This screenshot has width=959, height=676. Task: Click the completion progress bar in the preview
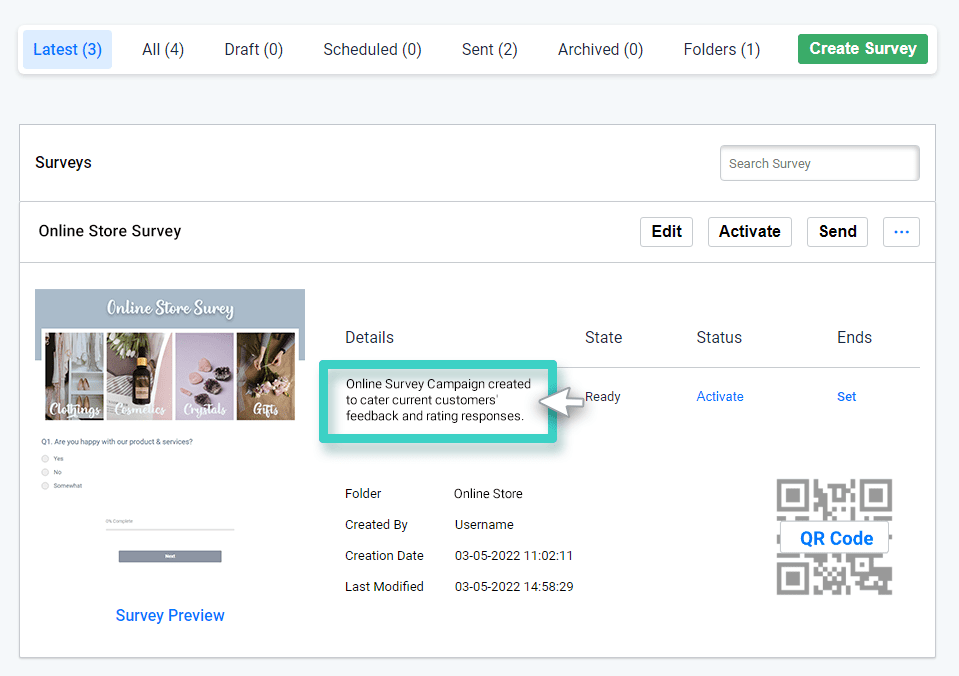point(169,528)
